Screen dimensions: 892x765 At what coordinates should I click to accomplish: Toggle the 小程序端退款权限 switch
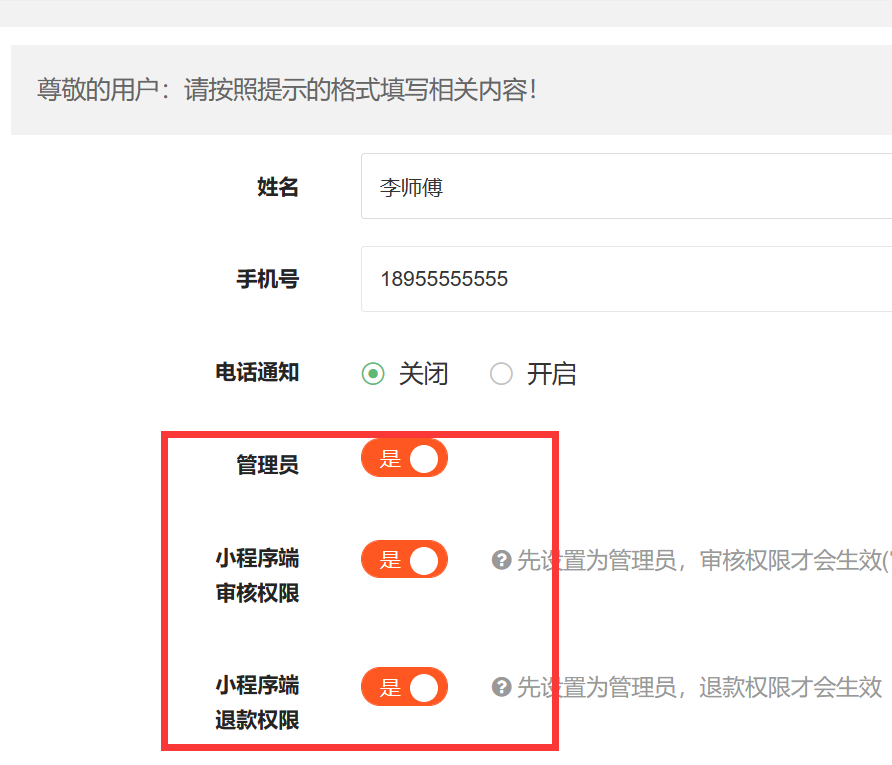[x=404, y=687]
